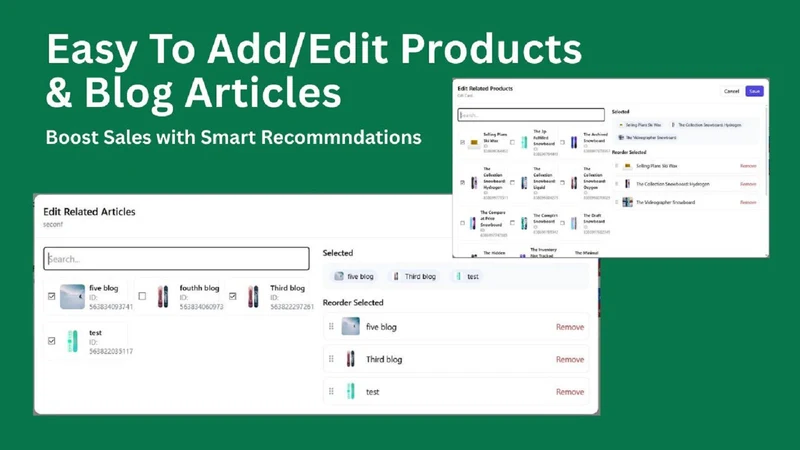
Task: Grab drag handle for Videographer Snowboard row
Action: [x=617, y=202]
